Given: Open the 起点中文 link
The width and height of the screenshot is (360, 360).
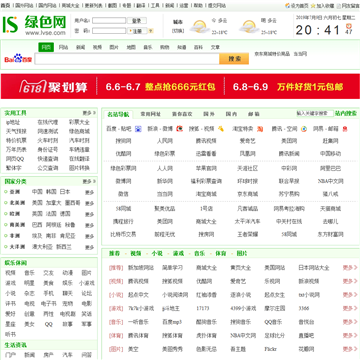Looking at the screenshot, I should click(138, 295).
